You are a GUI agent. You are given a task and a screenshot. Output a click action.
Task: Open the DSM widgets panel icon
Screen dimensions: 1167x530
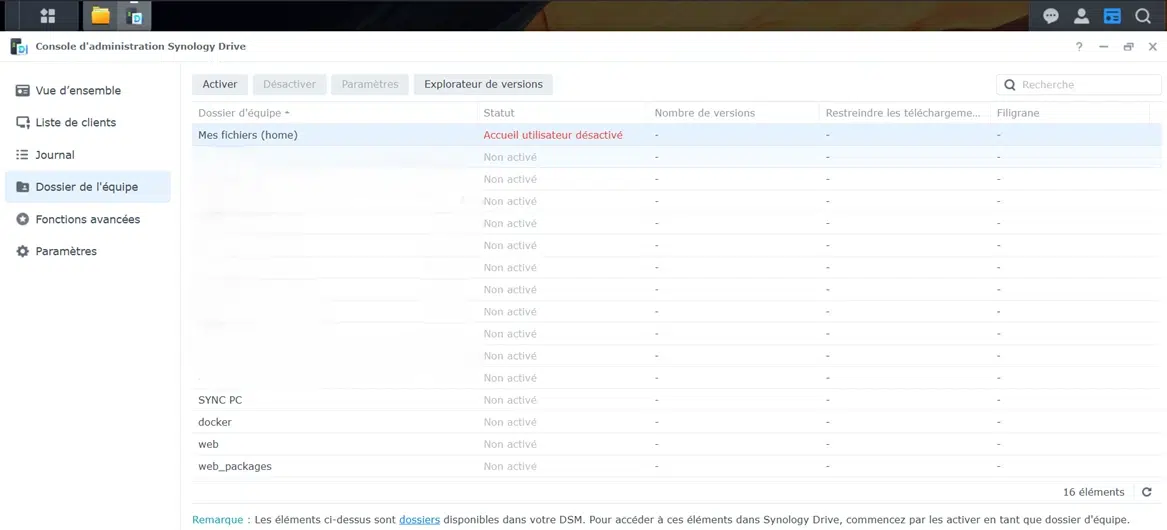[1112, 16]
